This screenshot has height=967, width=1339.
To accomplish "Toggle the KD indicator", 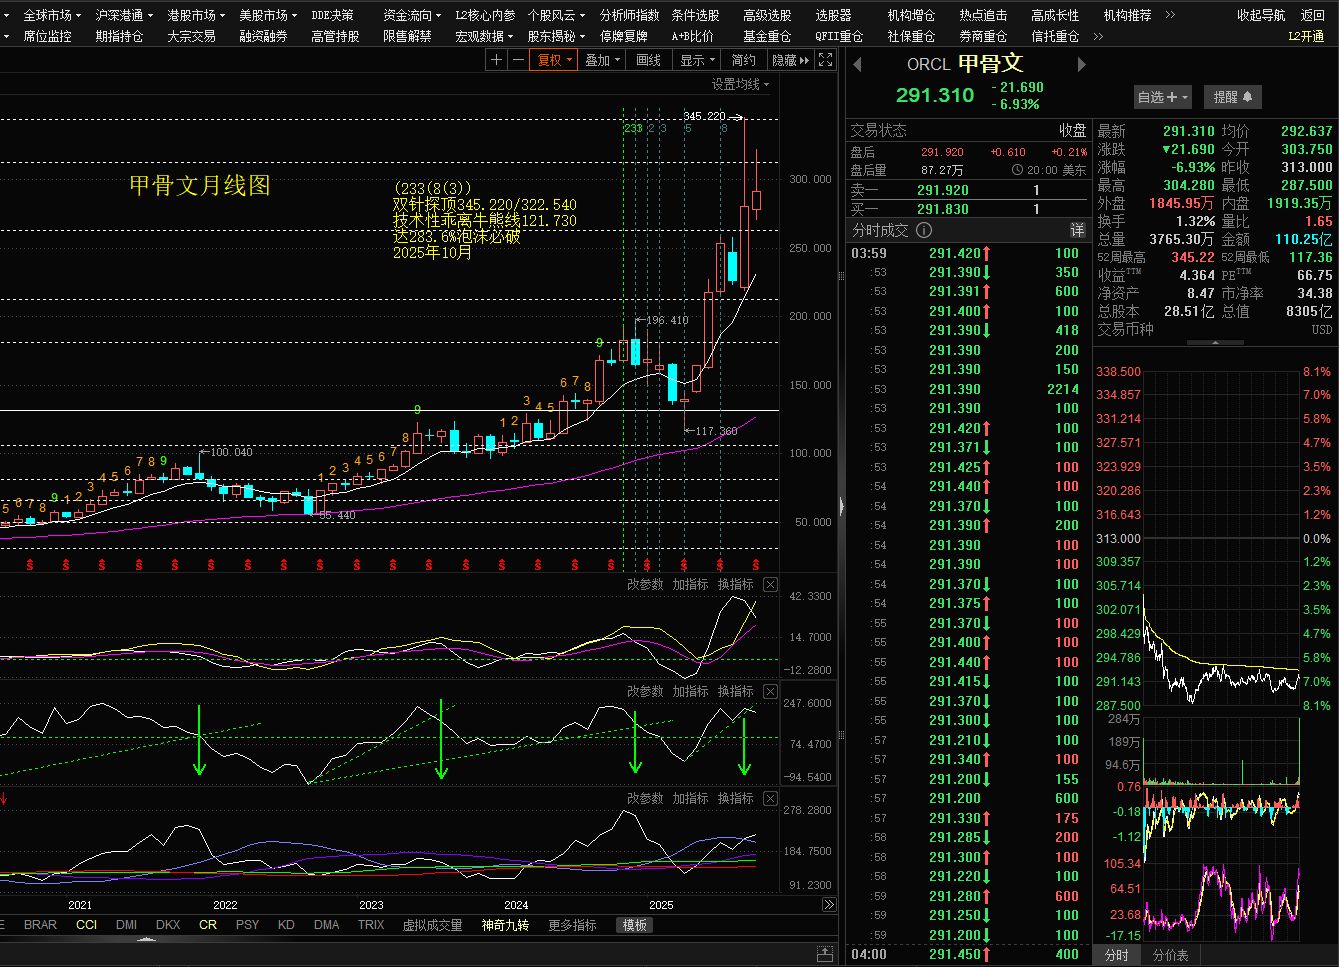I will click(x=286, y=925).
